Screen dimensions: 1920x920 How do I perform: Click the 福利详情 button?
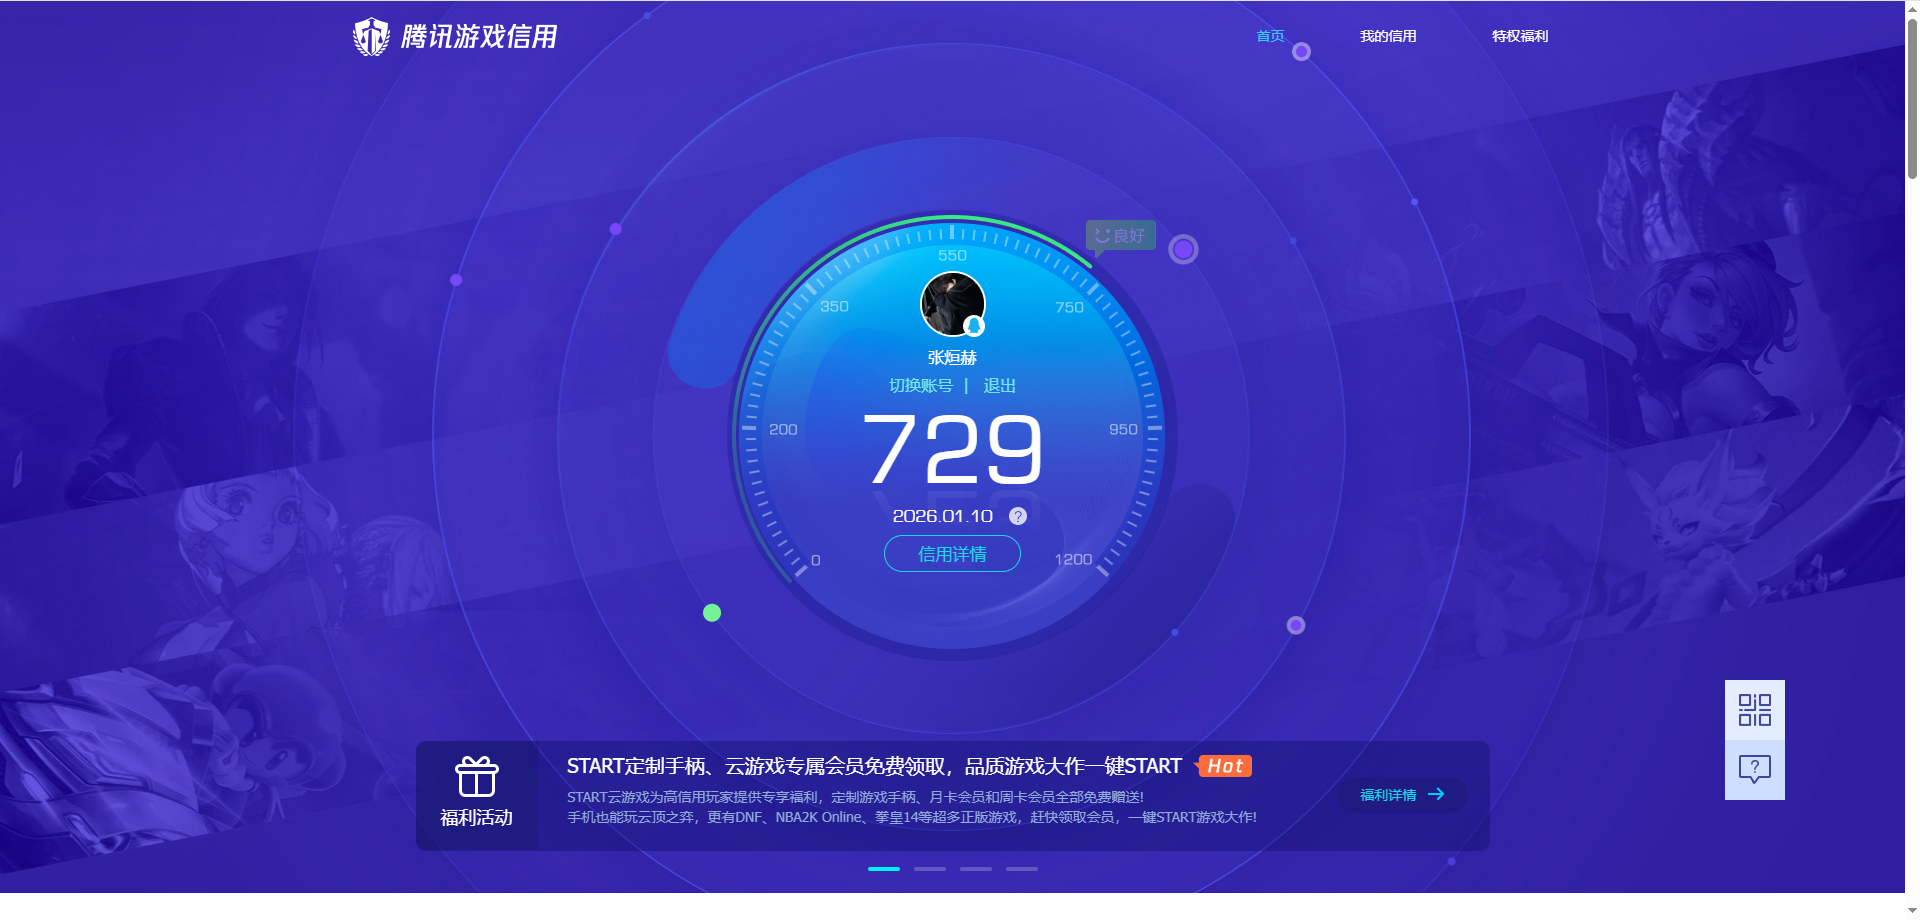pyautogui.click(x=1400, y=795)
